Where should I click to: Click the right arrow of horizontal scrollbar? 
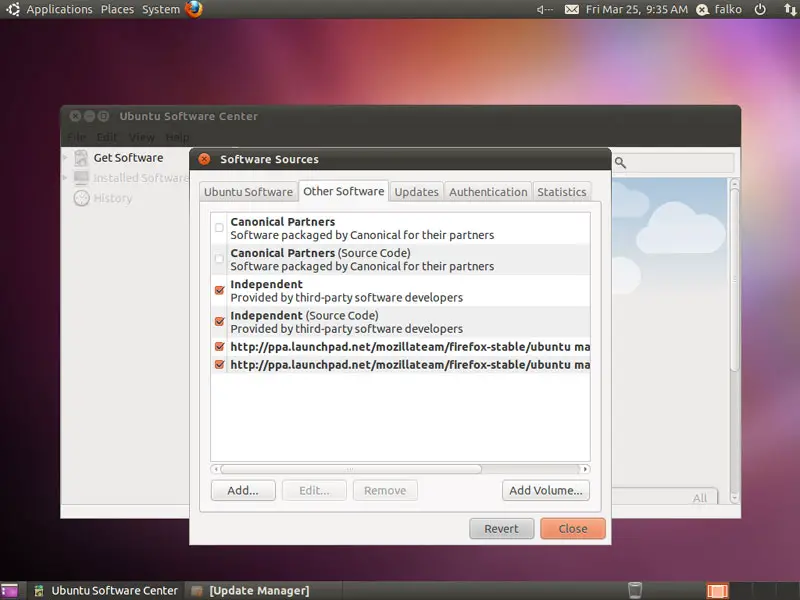click(585, 469)
